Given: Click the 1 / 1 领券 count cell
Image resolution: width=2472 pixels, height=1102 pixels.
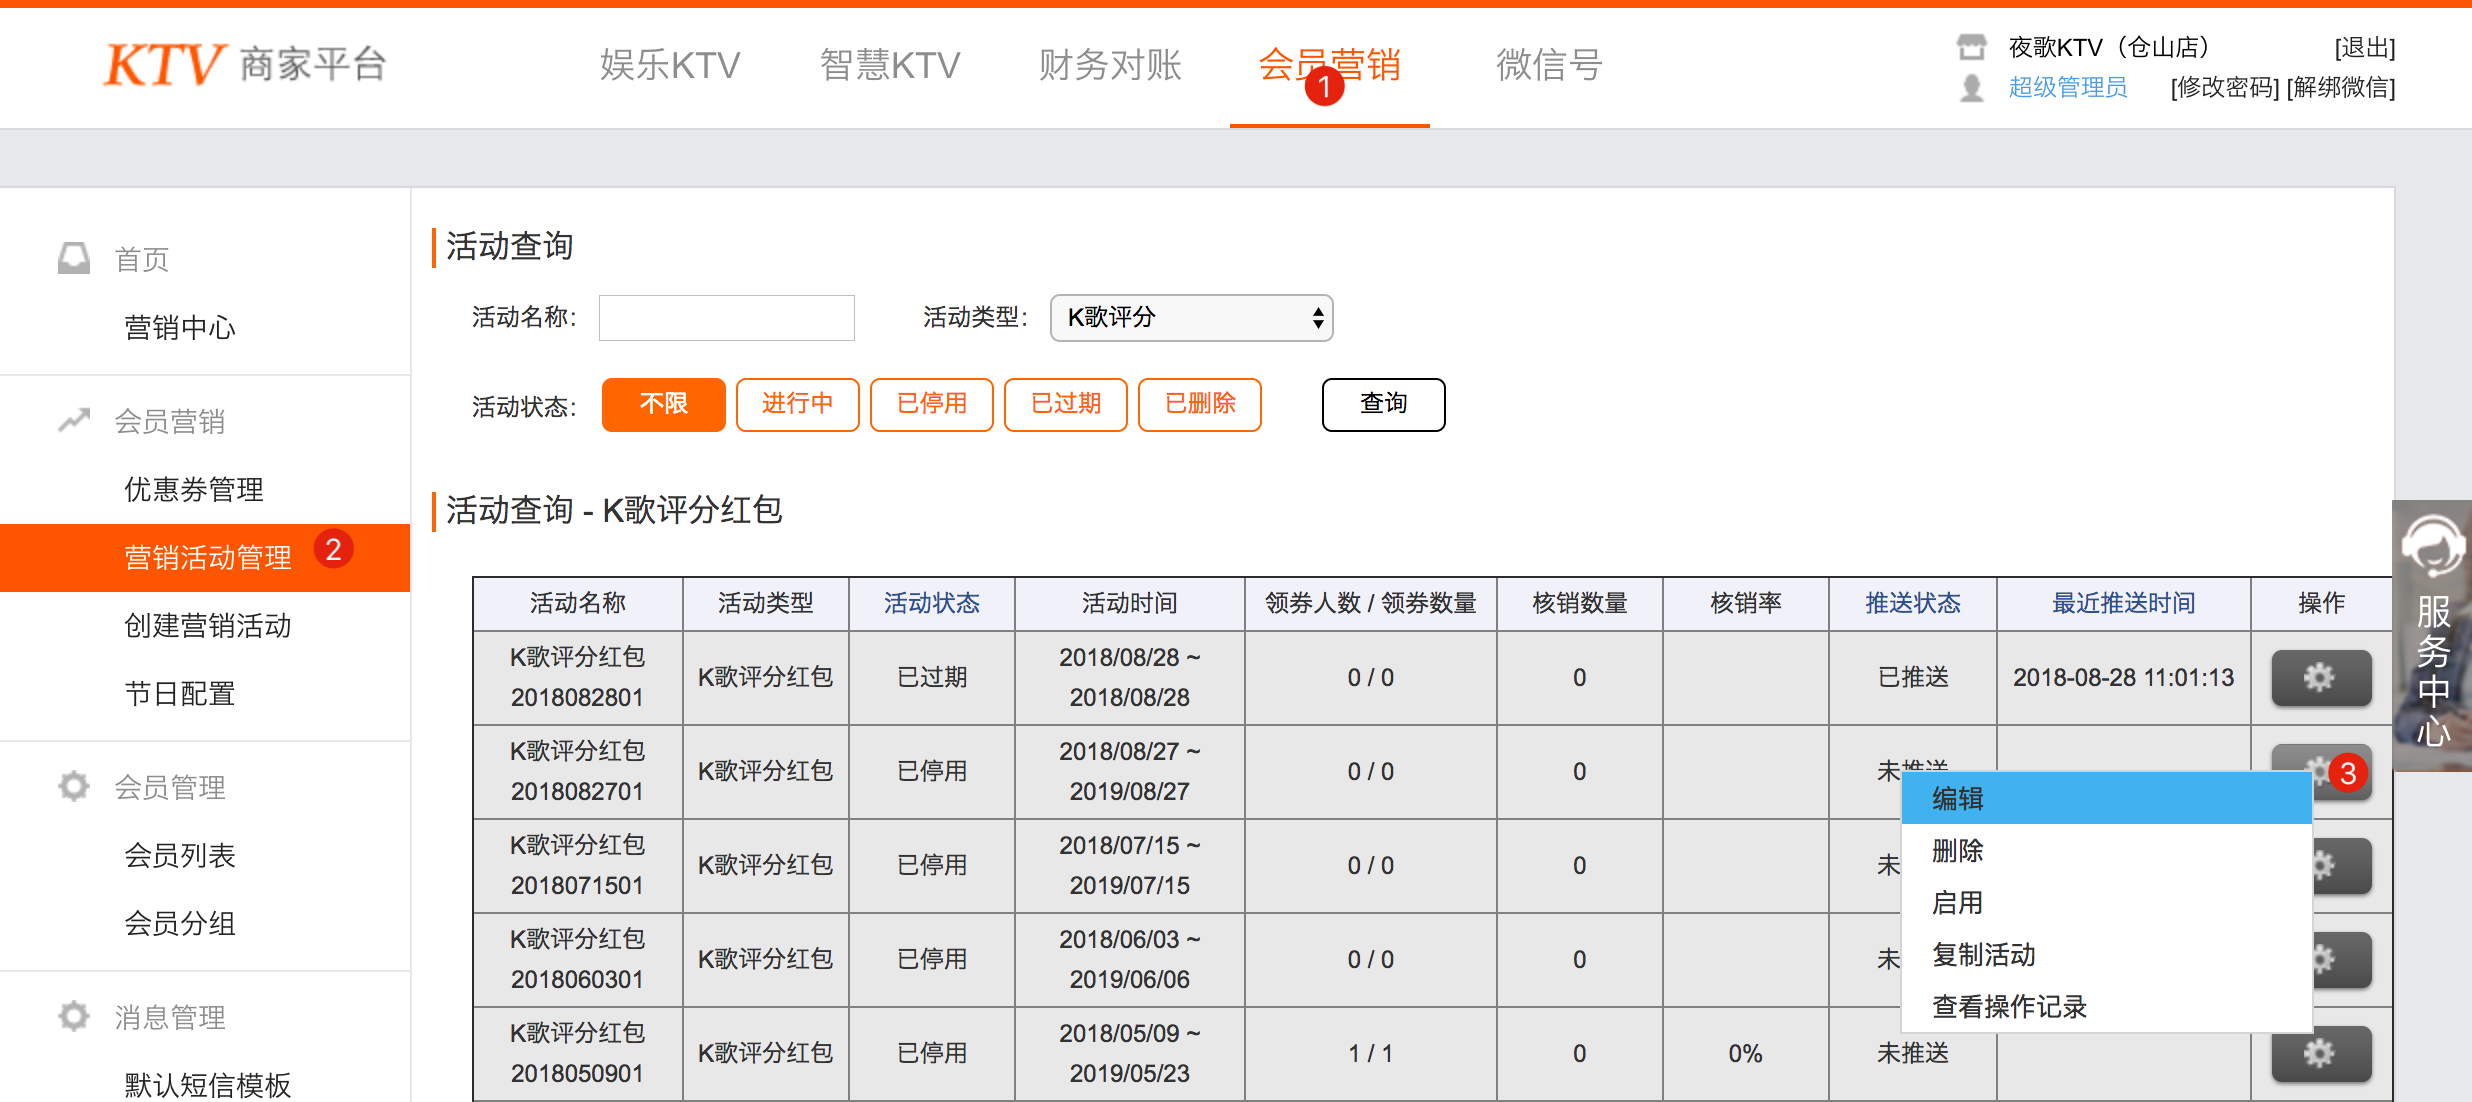Looking at the screenshot, I should (x=1370, y=1053).
